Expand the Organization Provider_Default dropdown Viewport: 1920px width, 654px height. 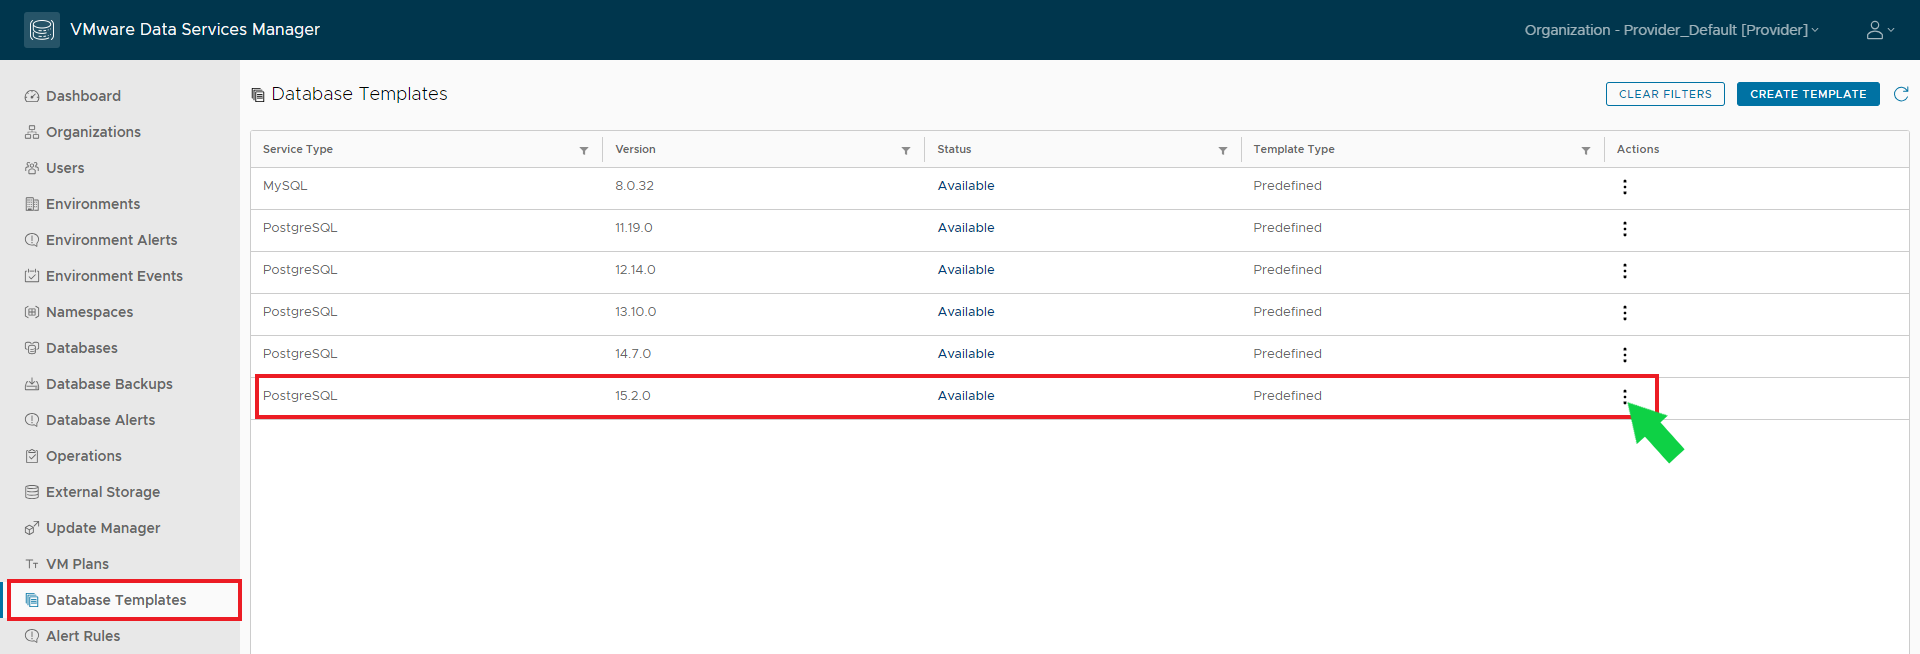1671,30
